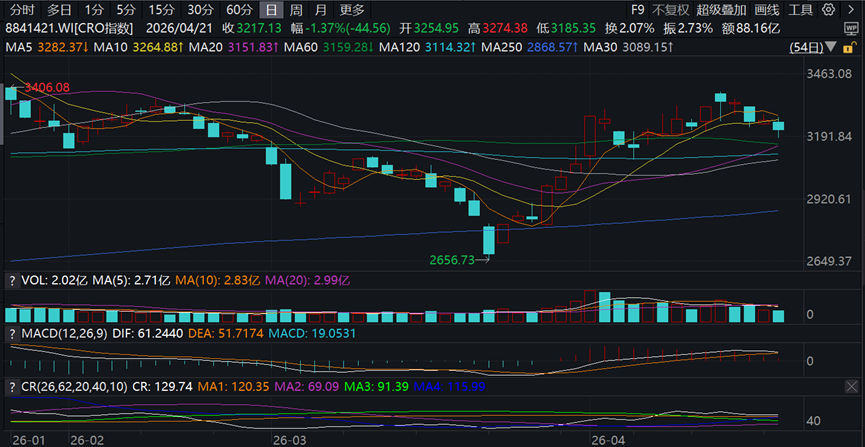The height and width of the screenshot is (447, 865).
Task: Open the 超级叠加 overlay option
Action: [x=721, y=9]
